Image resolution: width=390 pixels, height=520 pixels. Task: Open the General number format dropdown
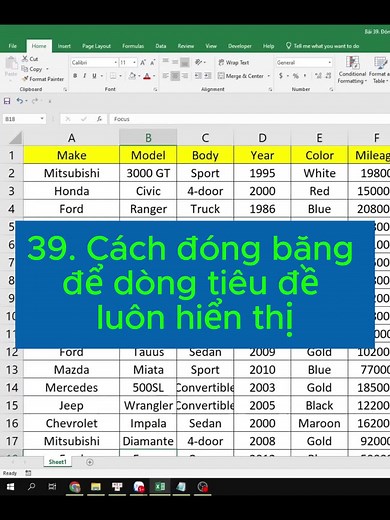tap(330, 62)
